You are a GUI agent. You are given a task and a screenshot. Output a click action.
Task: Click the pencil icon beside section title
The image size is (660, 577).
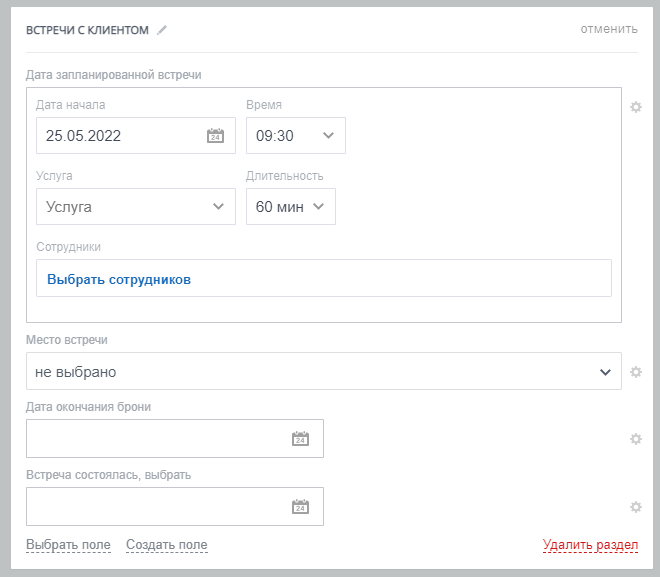coord(162,30)
